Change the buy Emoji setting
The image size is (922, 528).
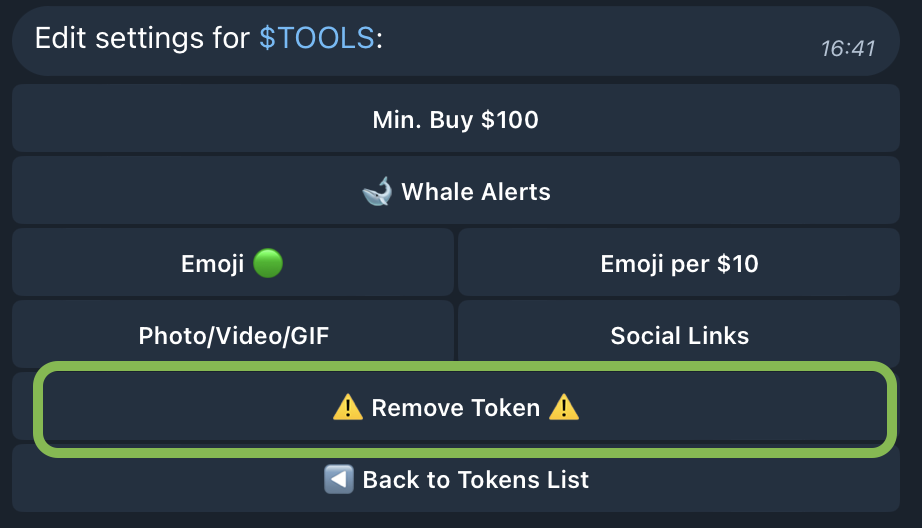click(232, 263)
